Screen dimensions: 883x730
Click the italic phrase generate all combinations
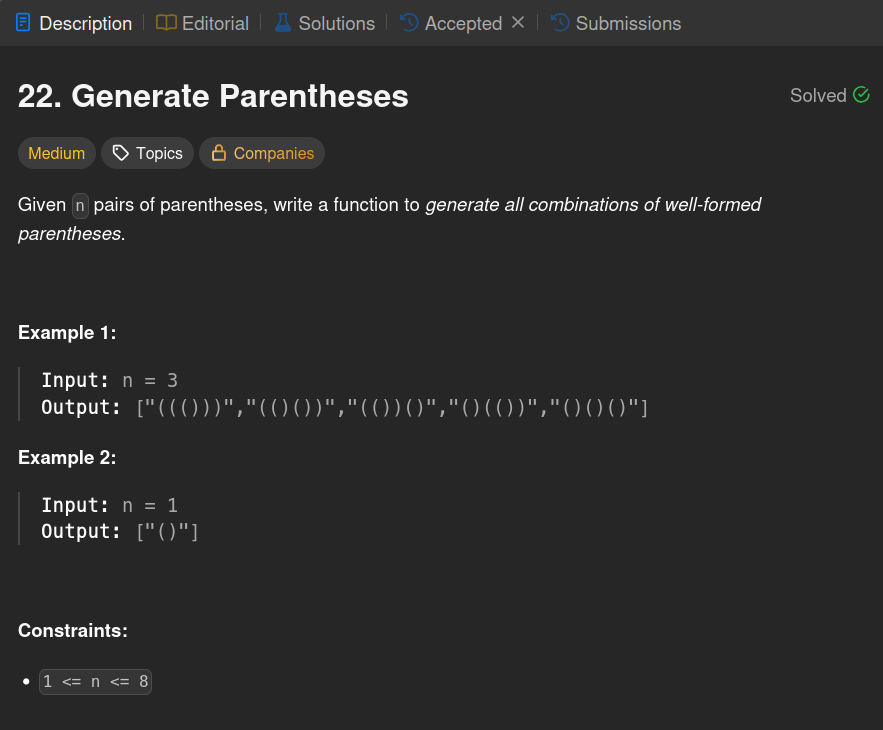pyautogui.click(x=532, y=204)
